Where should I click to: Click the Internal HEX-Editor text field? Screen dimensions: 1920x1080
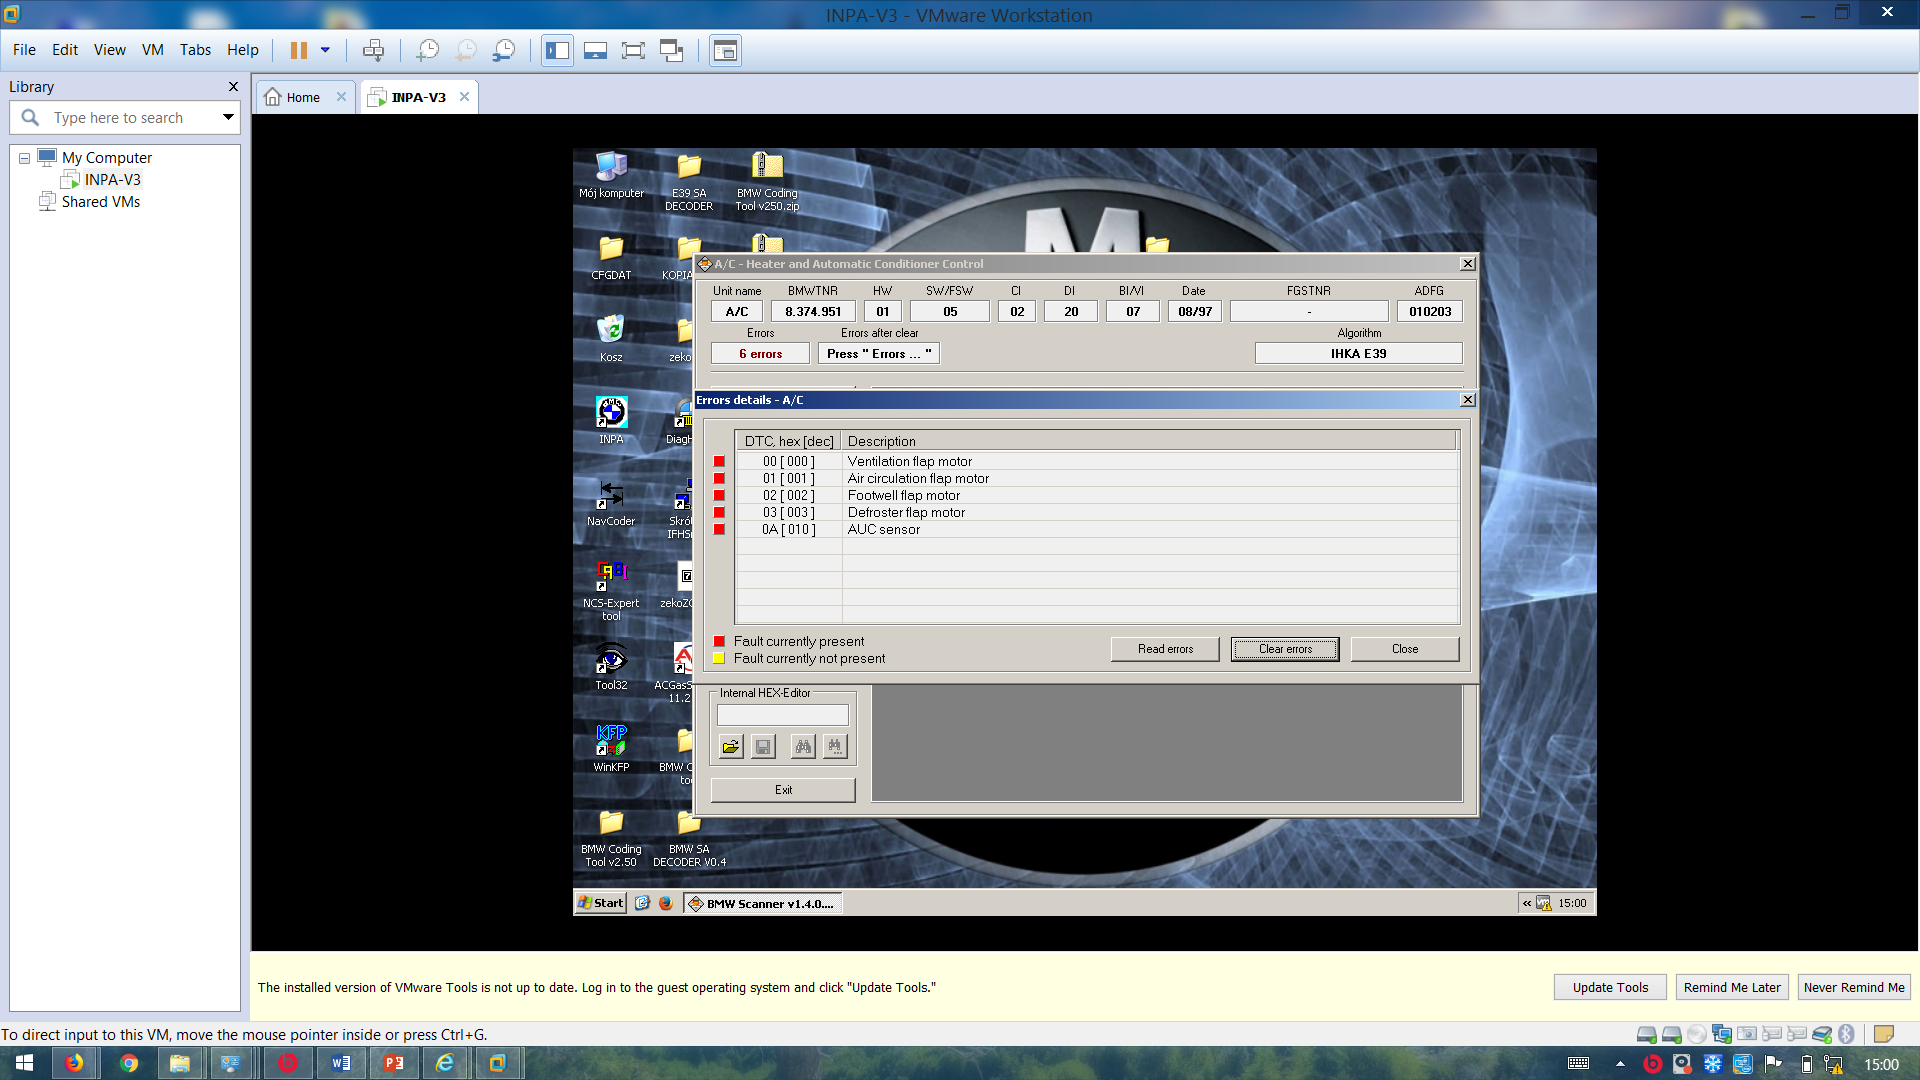coord(782,715)
